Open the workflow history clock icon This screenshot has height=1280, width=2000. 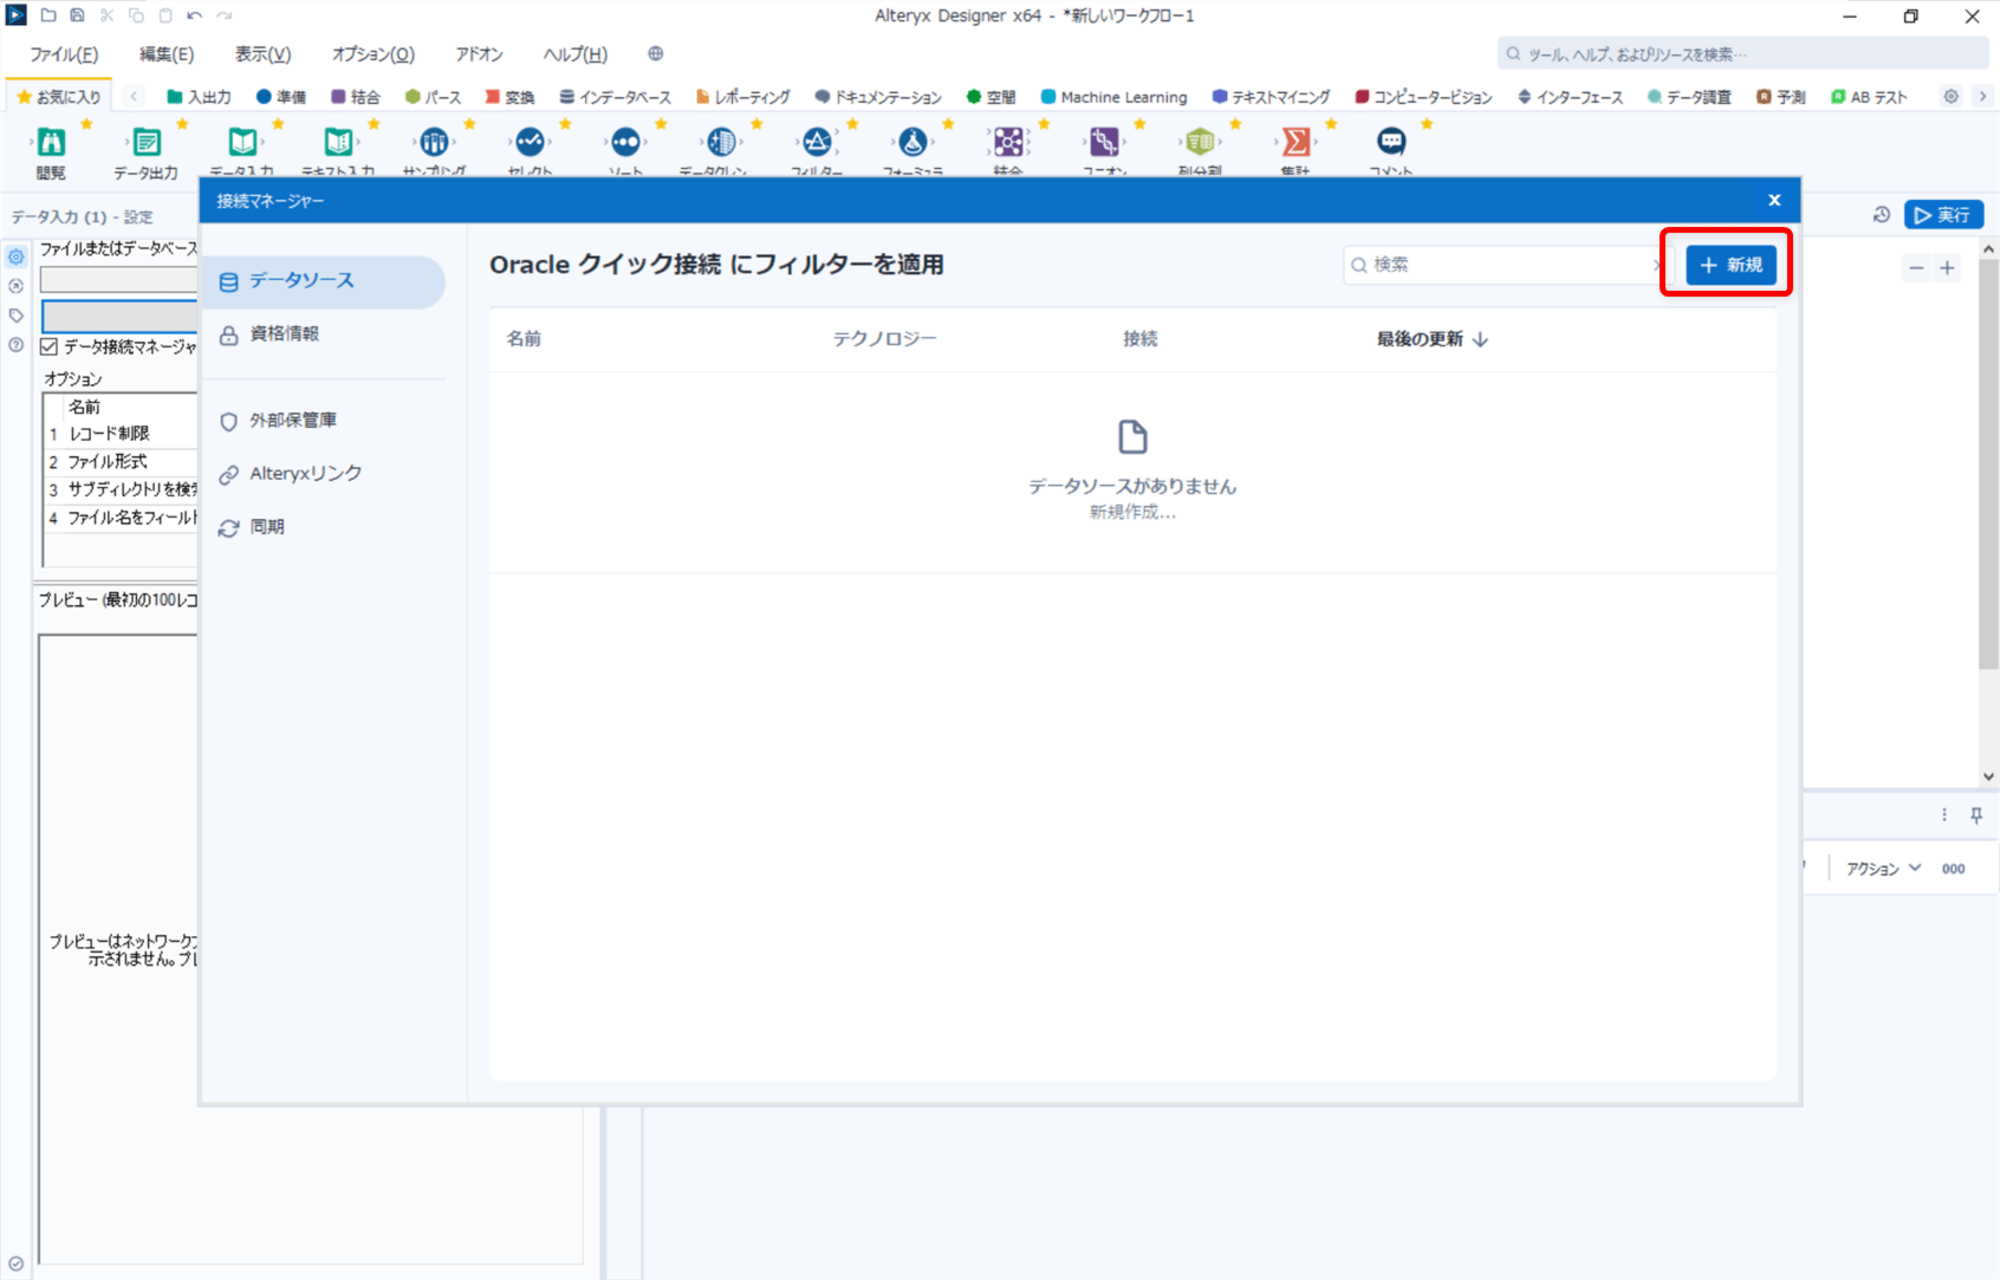click(x=1881, y=215)
